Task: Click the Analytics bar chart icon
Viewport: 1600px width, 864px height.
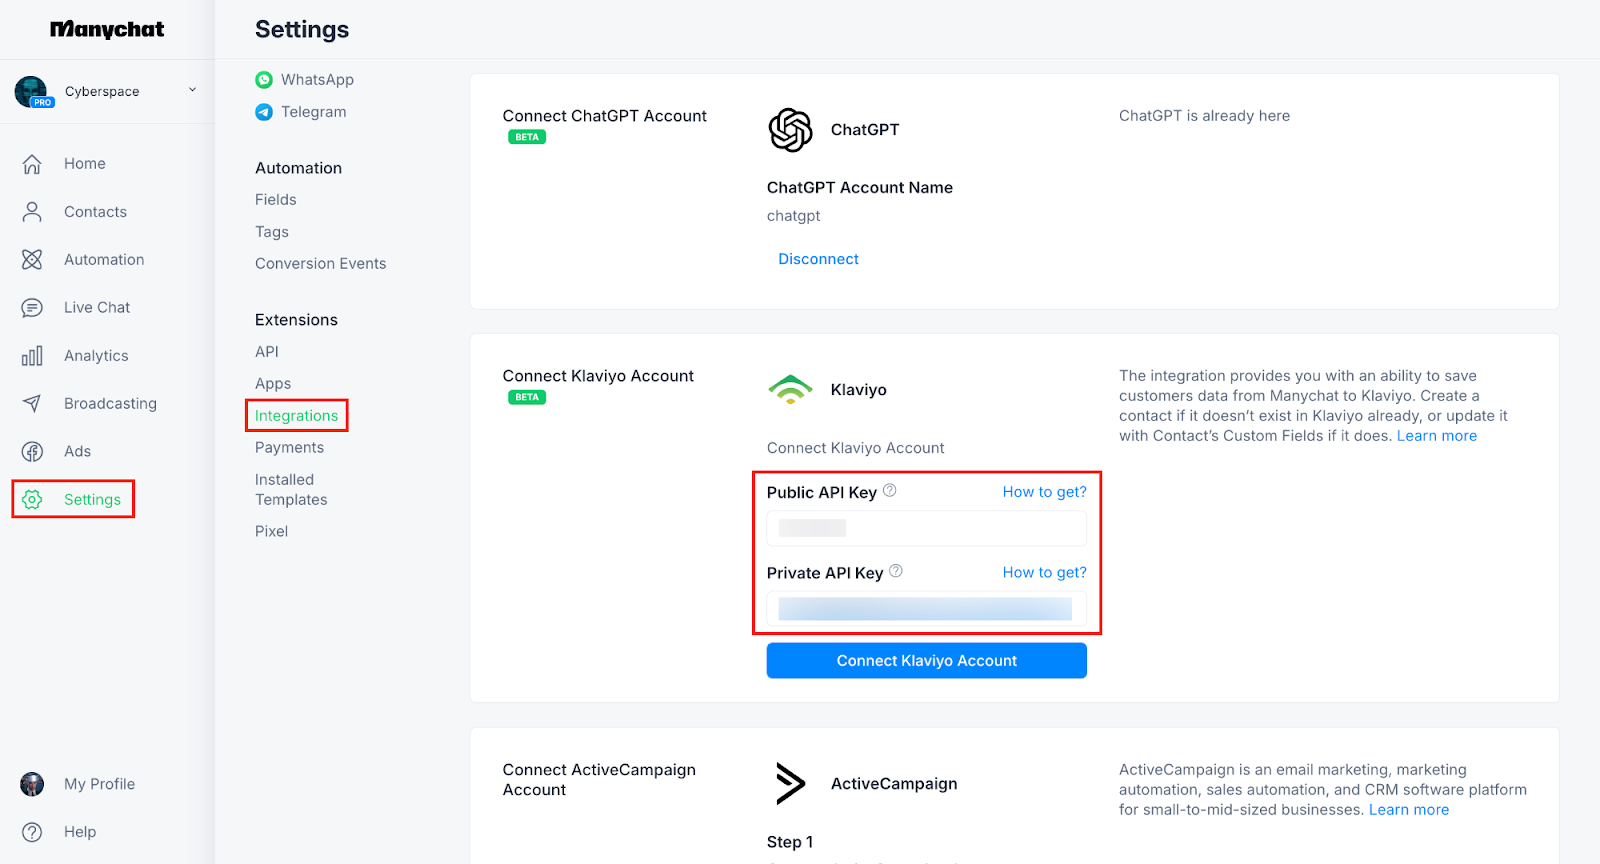Action: coord(32,355)
